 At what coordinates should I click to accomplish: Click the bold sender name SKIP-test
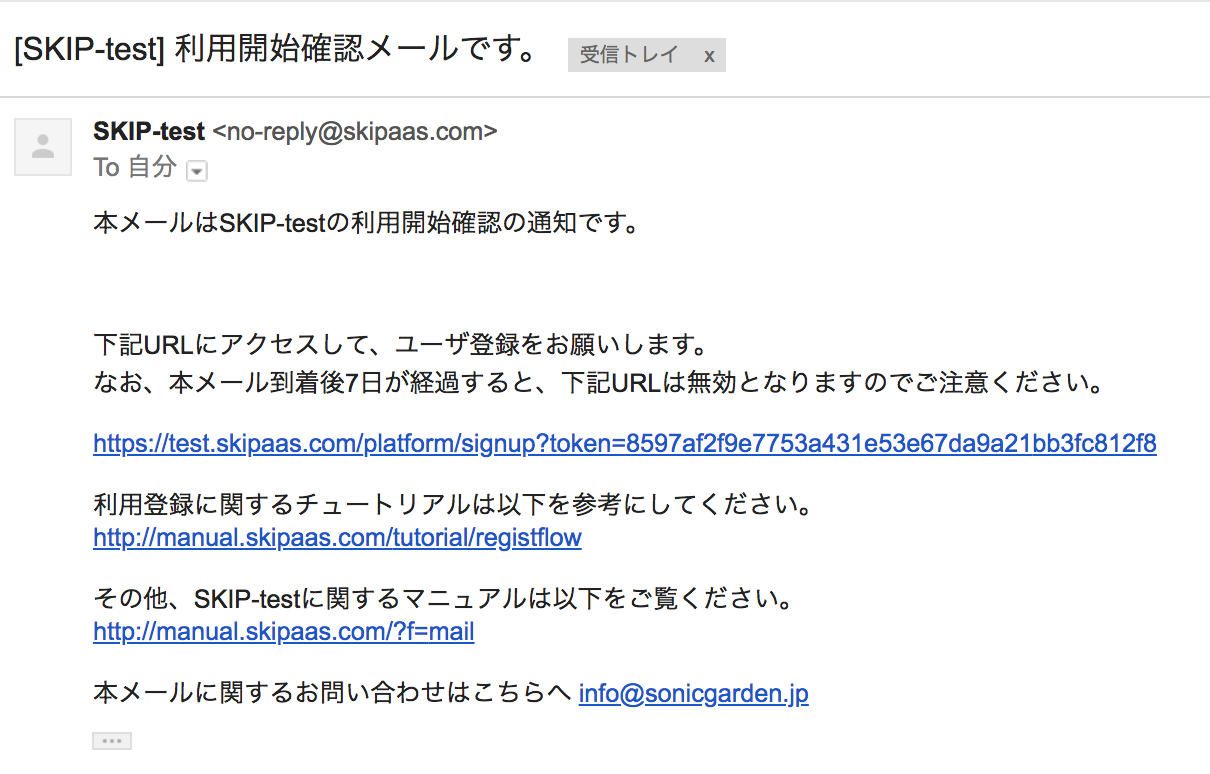tap(149, 131)
